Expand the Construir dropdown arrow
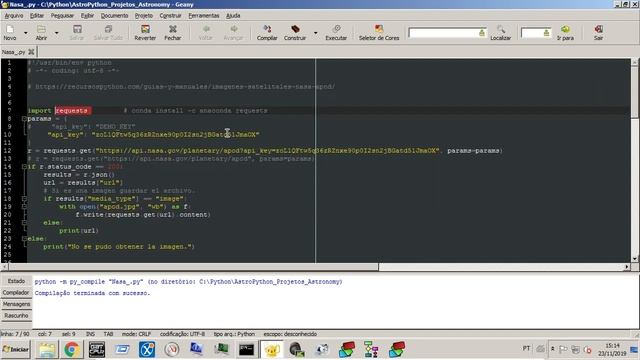This screenshot has width=640, height=360. pyautogui.click(x=316, y=33)
